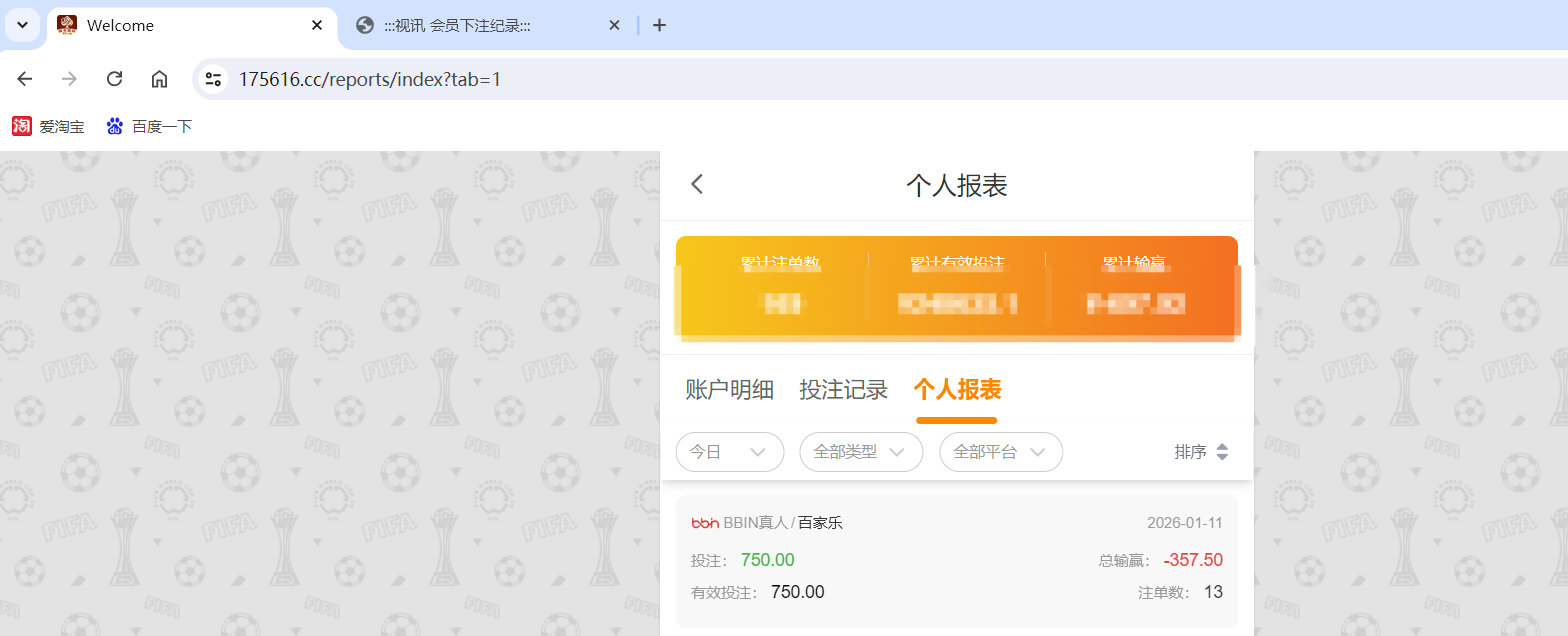Viewport: 1568px width, 636px height.
Task: Switch to the Welcome tab
Action: coord(192,25)
